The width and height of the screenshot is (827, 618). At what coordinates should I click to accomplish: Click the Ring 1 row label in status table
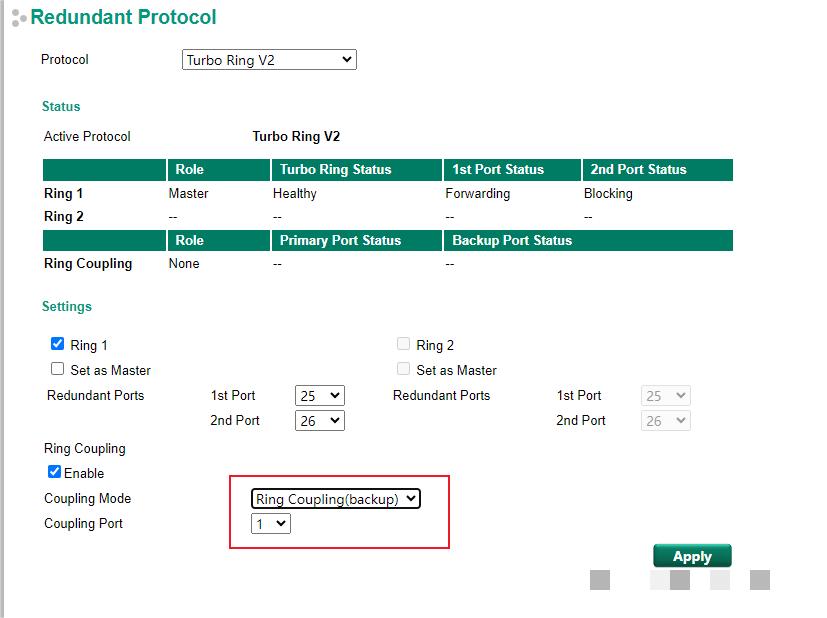click(x=63, y=194)
